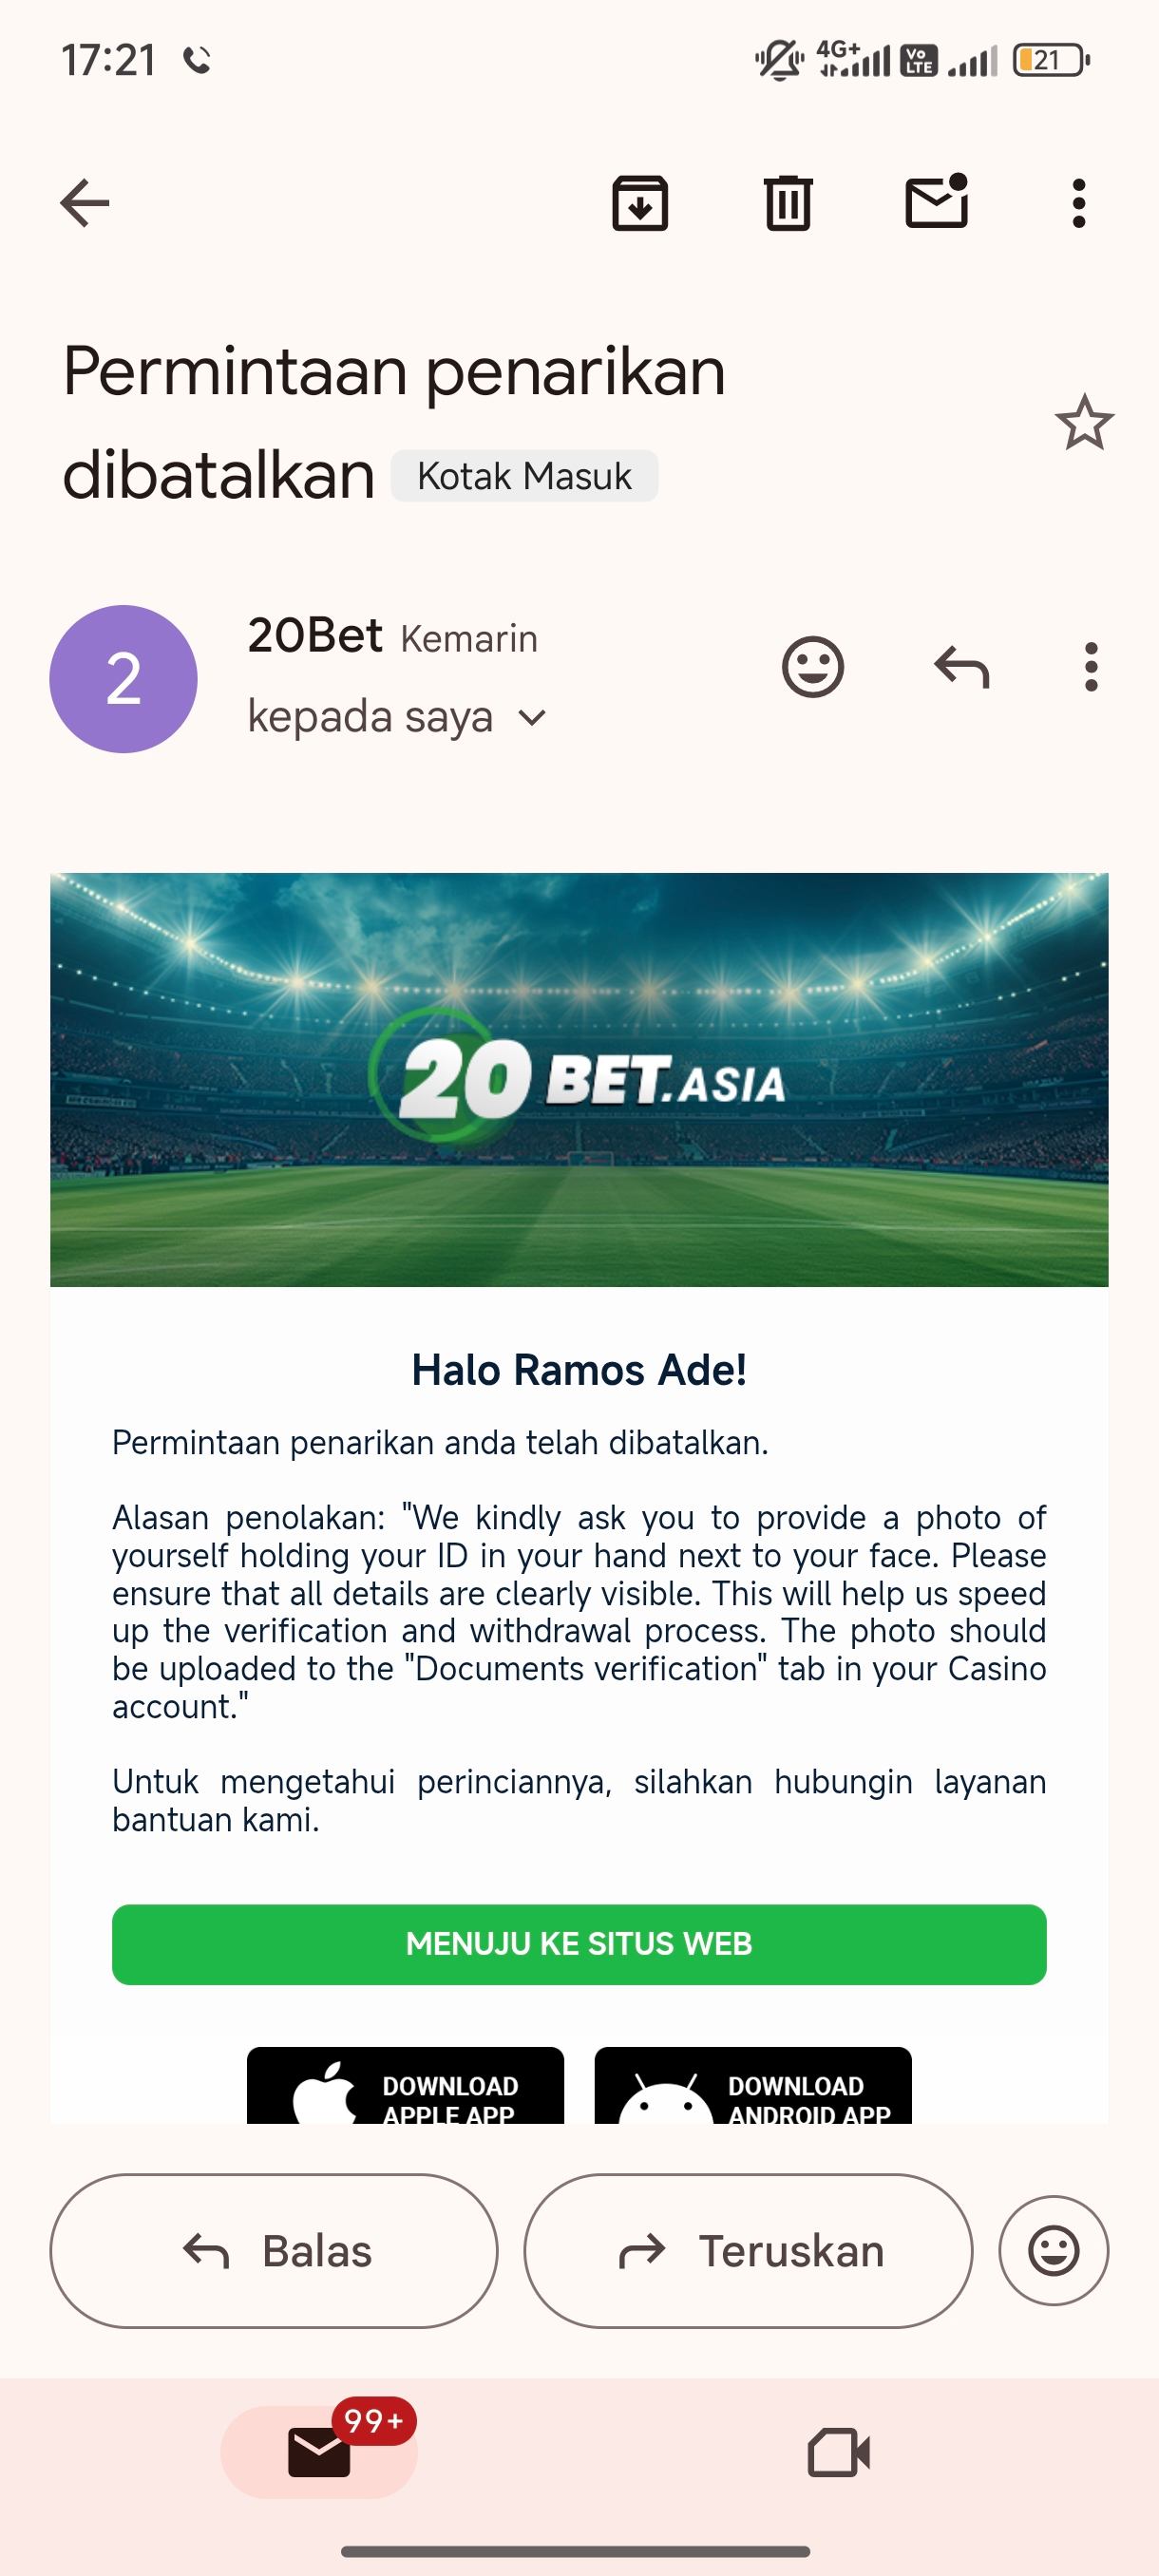
Task: Tap the Kotak Masuk label
Action: [524, 476]
